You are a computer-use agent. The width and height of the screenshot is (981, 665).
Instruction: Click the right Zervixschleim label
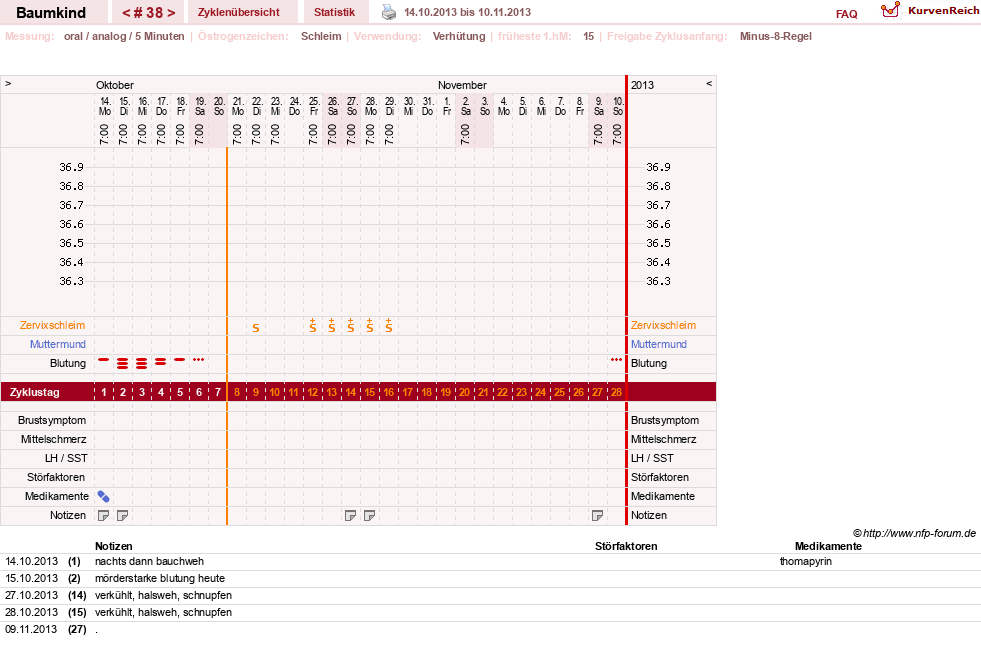pos(663,325)
